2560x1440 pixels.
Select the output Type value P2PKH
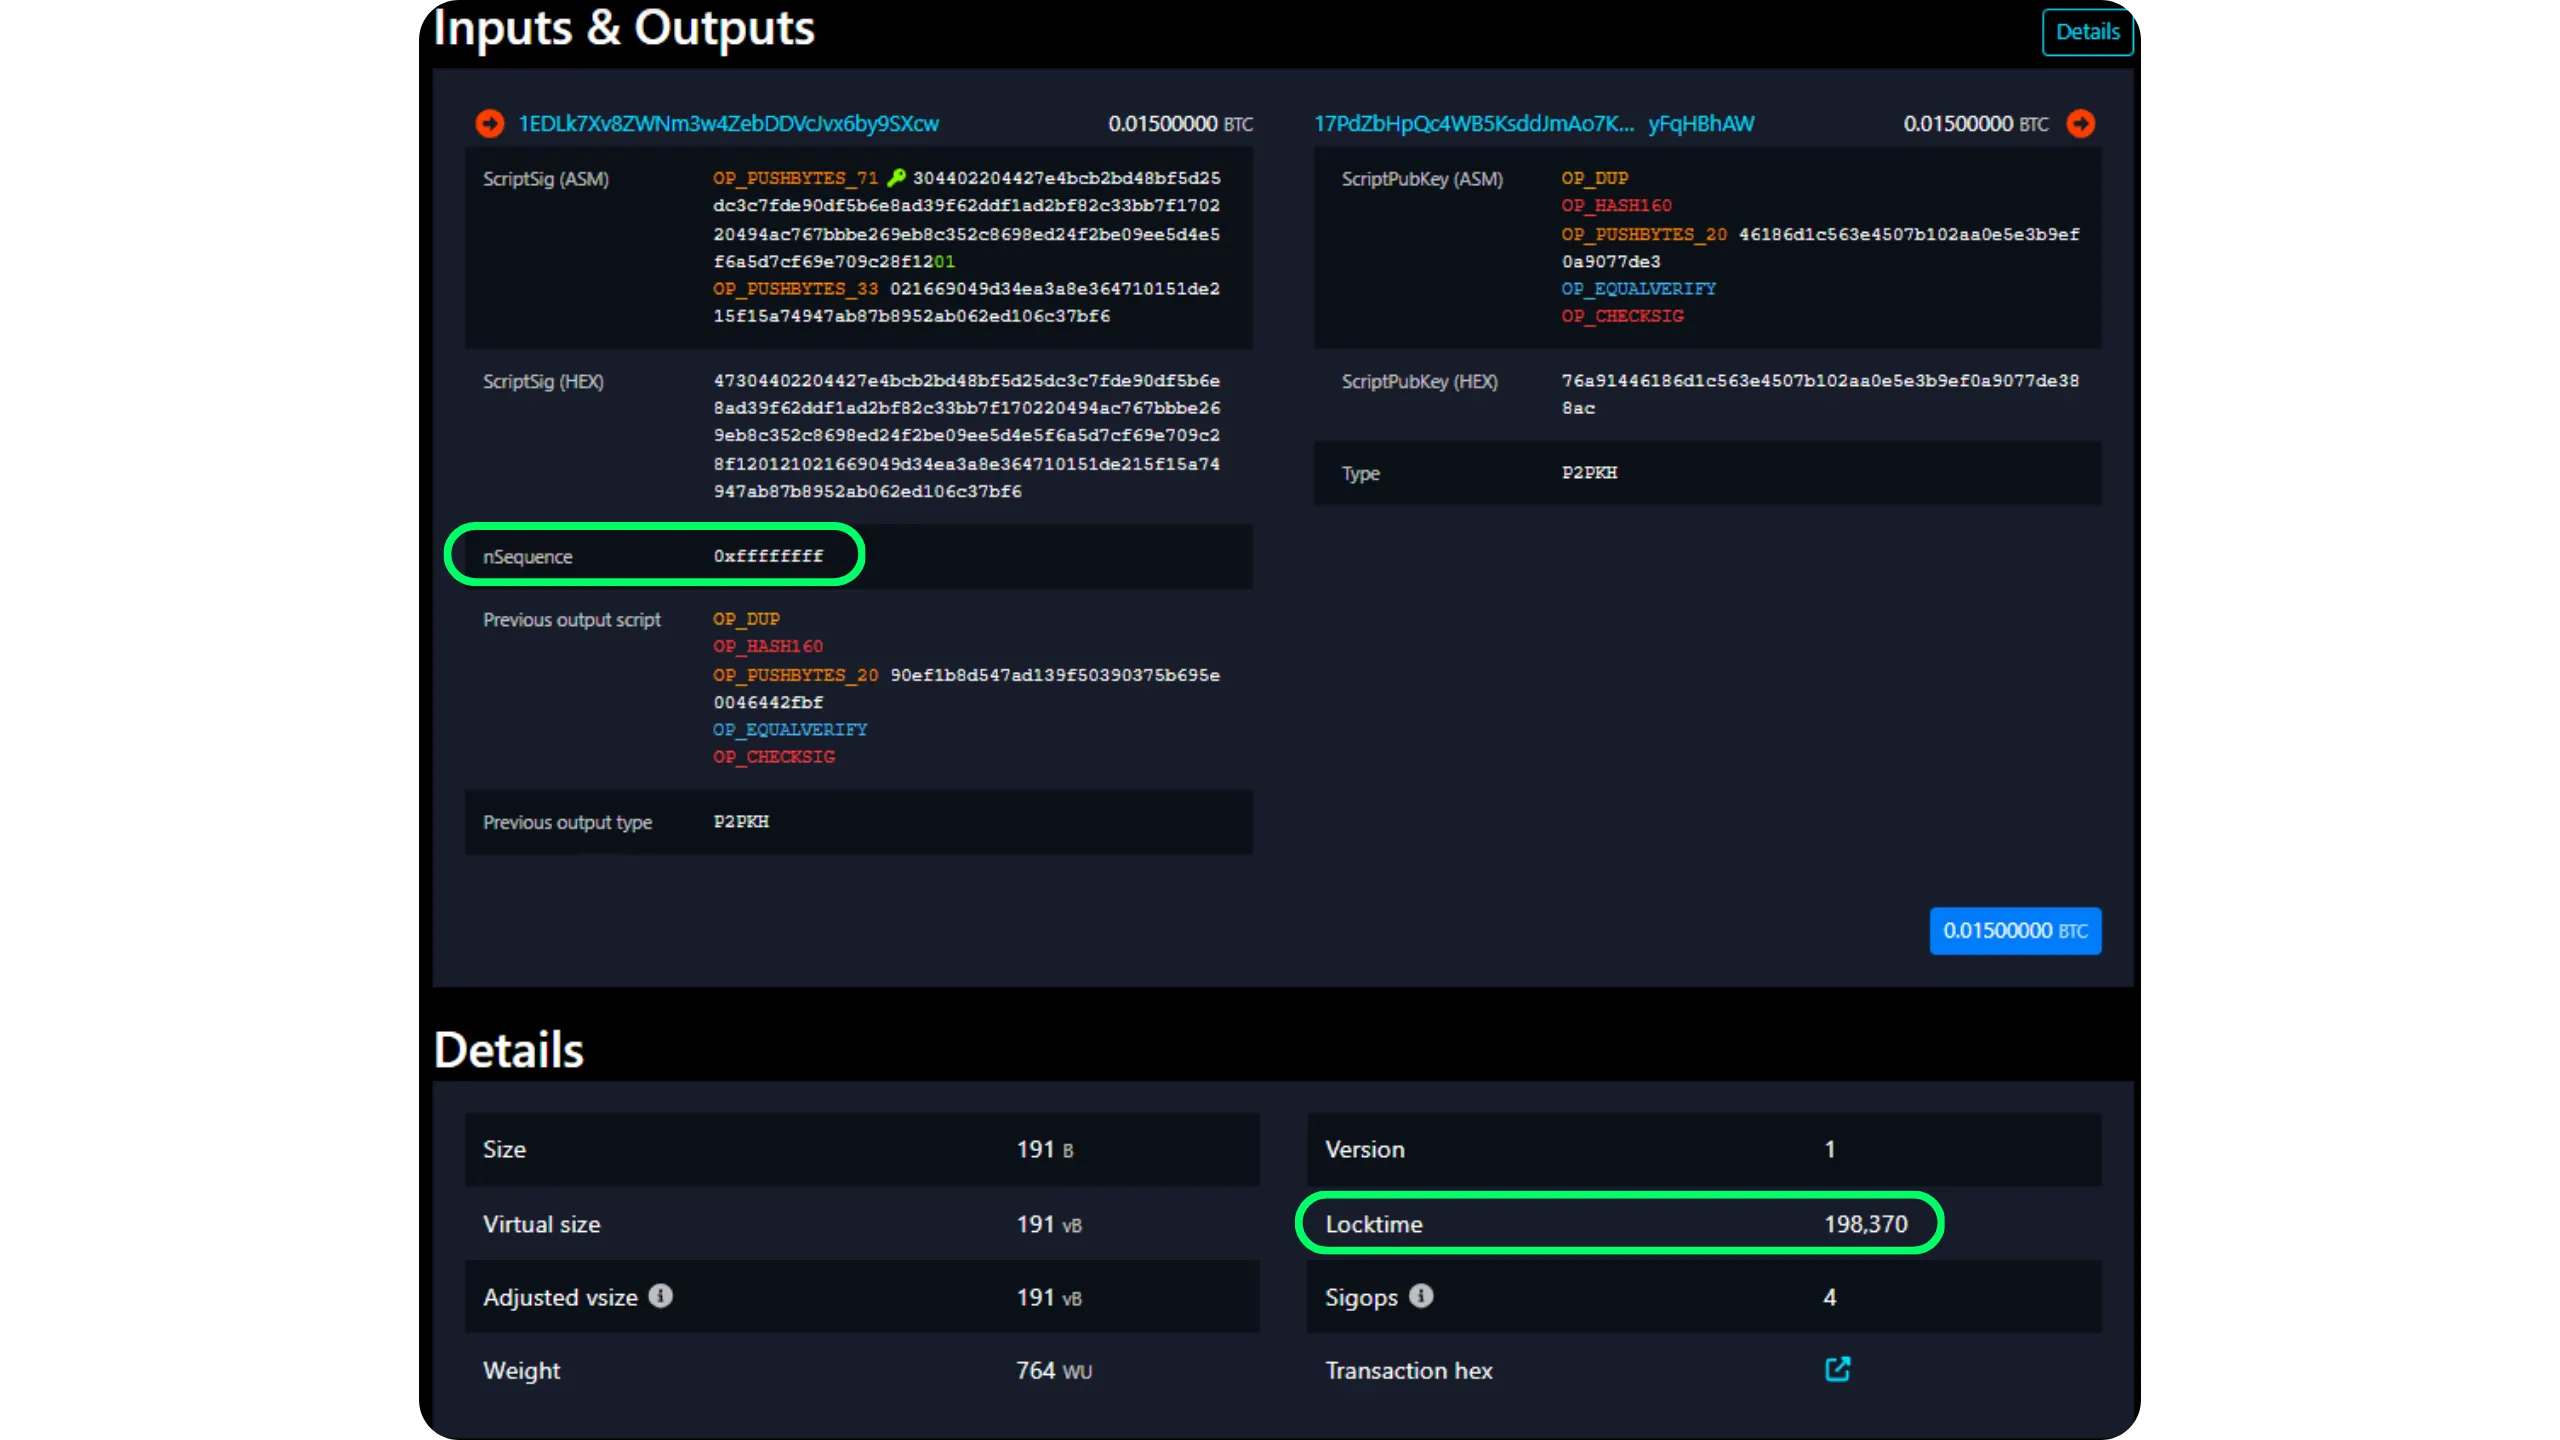(1590, 473)
